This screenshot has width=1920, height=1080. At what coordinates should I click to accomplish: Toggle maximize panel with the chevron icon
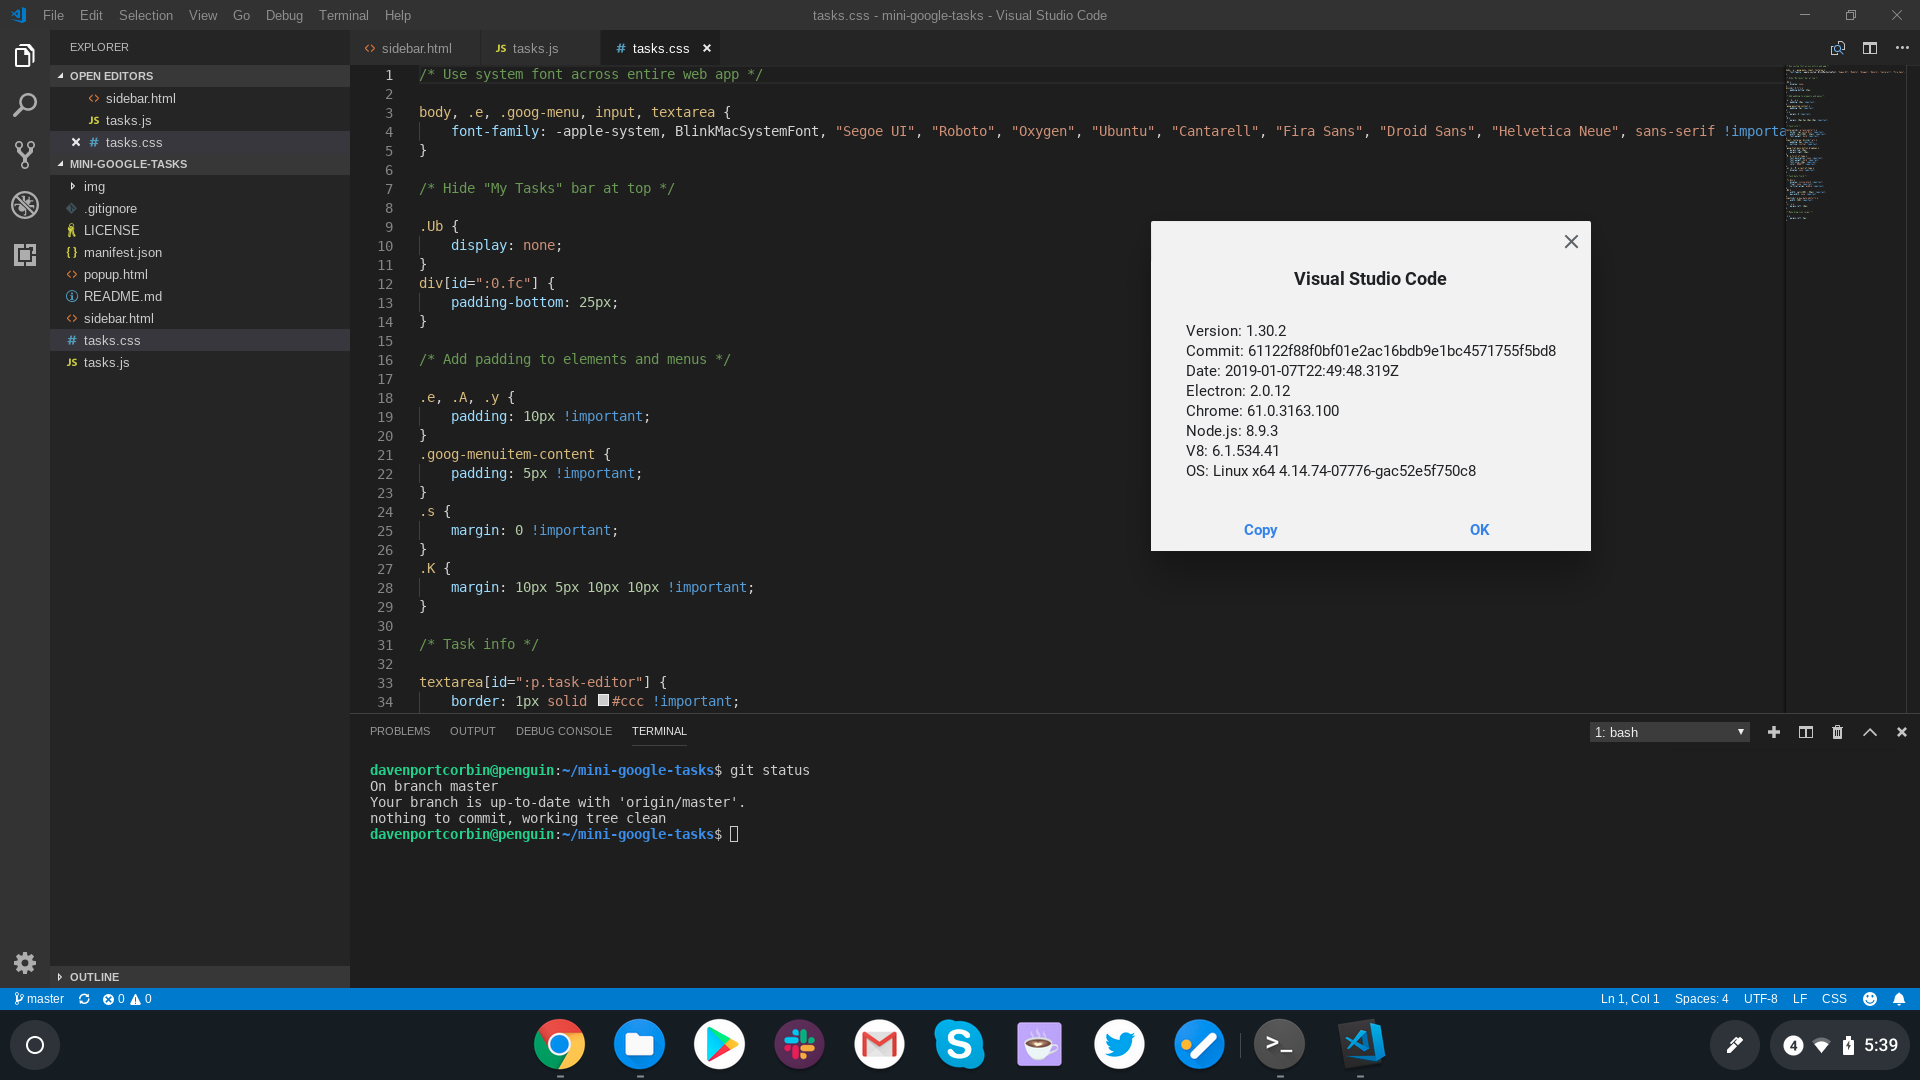(x=1869, y=732)
